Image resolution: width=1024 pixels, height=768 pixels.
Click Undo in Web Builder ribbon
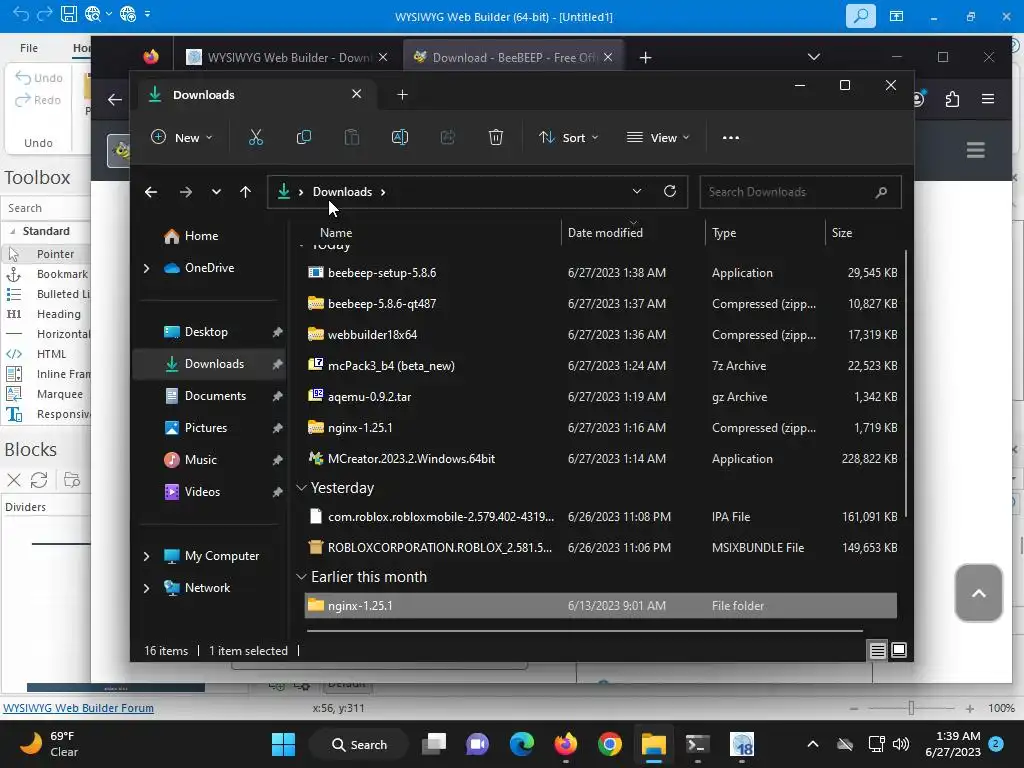pyautogui.click(x=39, y=78)
